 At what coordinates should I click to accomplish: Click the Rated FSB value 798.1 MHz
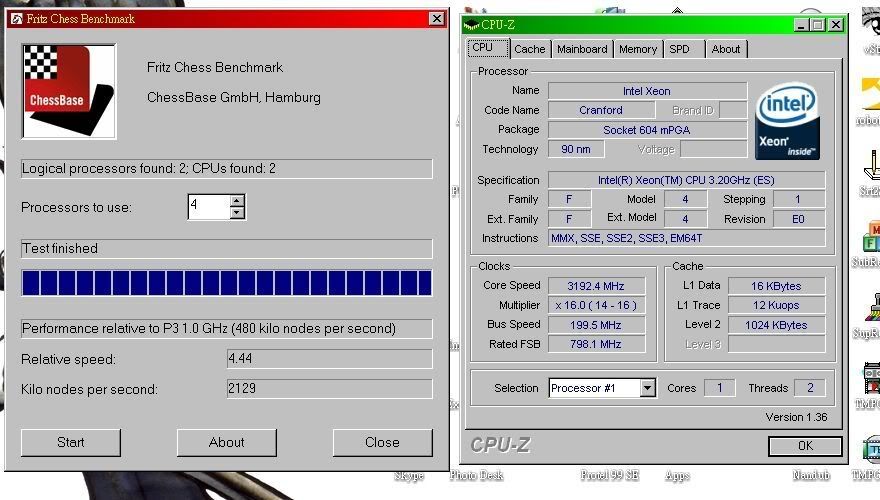(596, 344)
